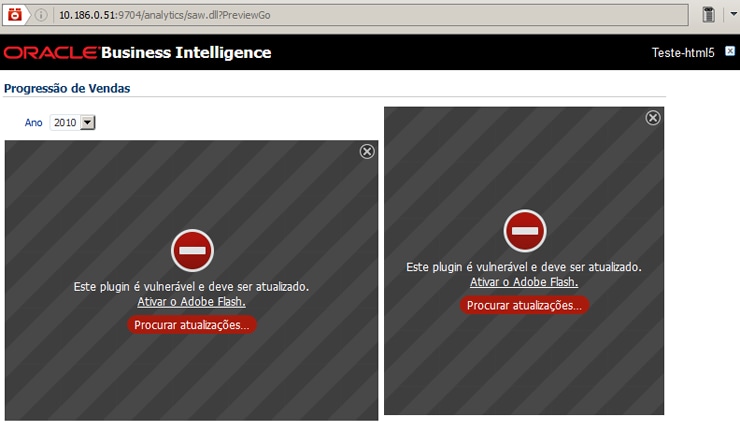The height and width of the screenshot is (431, 740).
Task: Click vulnerable plugin message in right panel
Action: [x=524, y=267]
